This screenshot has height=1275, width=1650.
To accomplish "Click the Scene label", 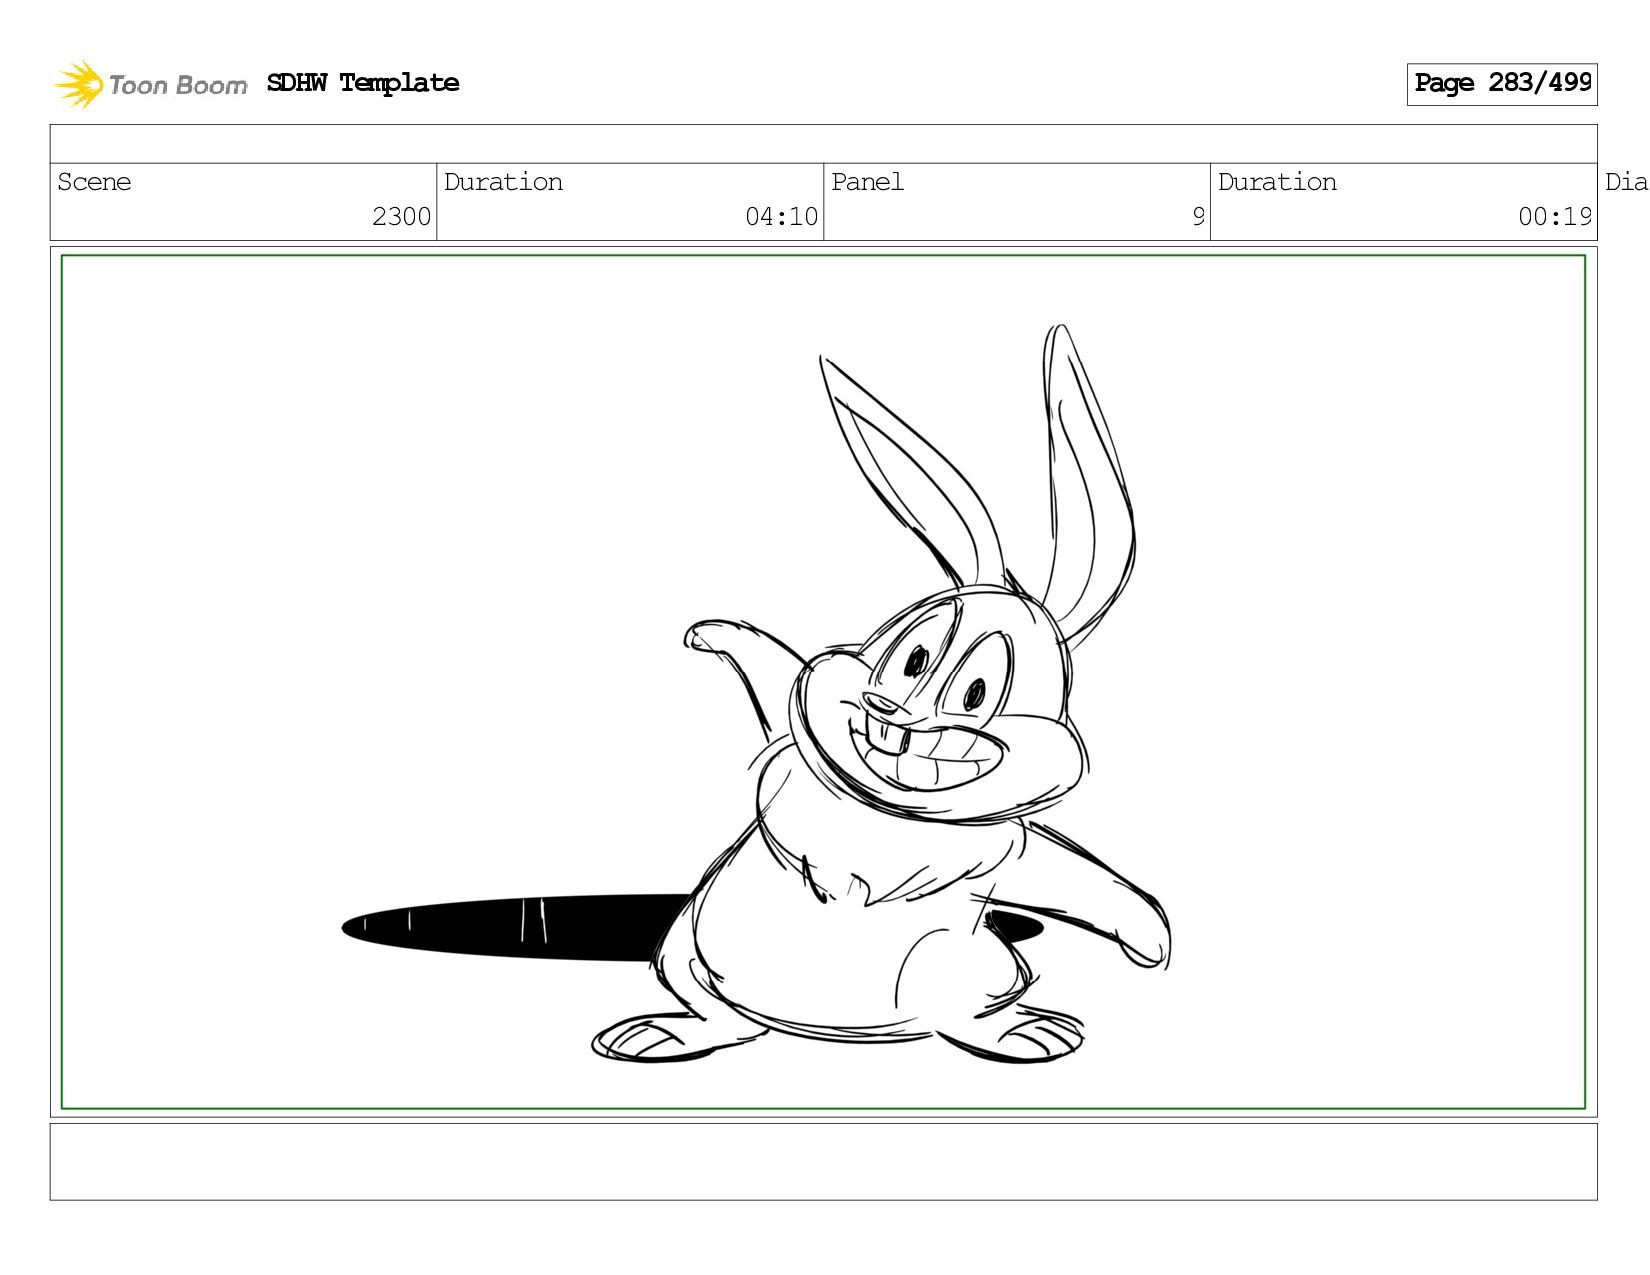I will point(94,182).
